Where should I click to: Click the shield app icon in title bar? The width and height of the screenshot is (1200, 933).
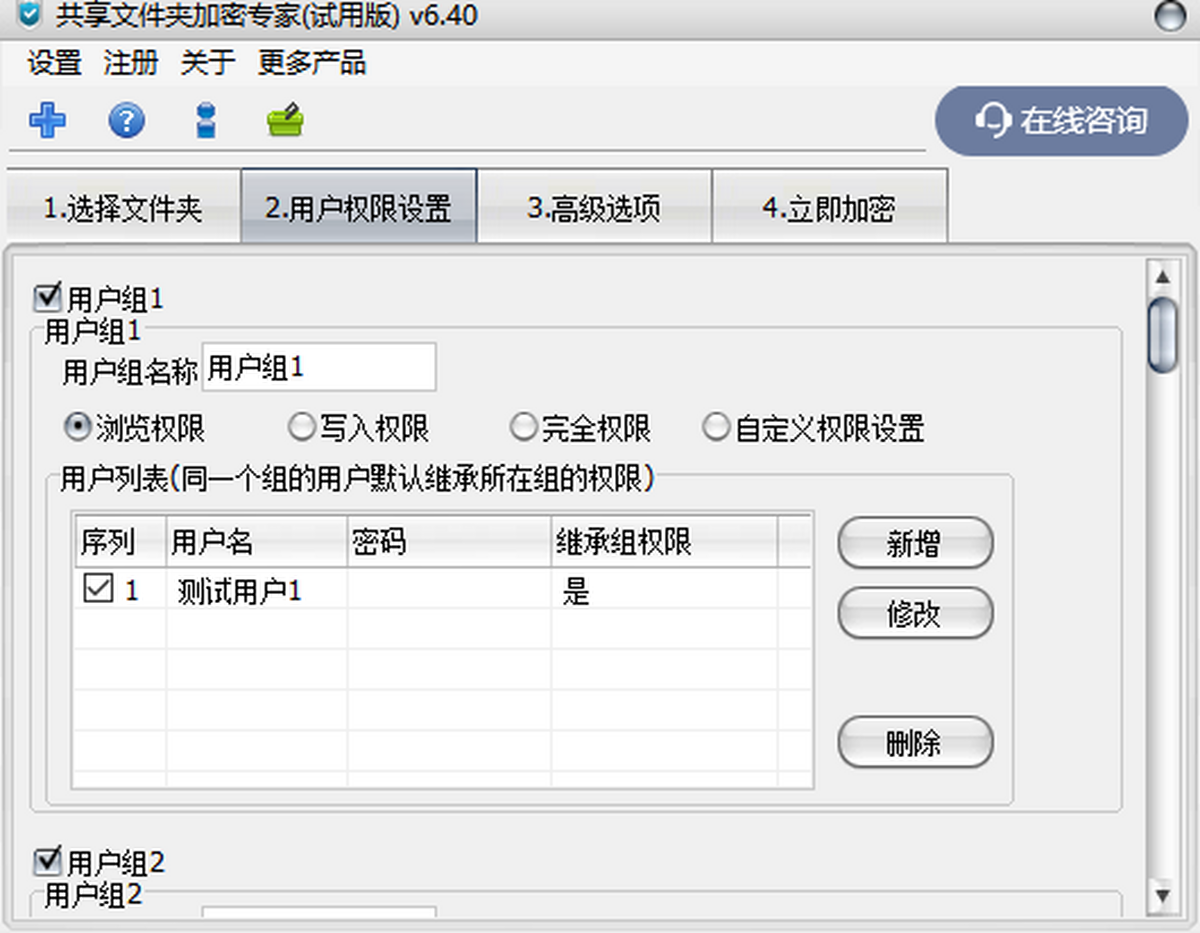[30, 16]
